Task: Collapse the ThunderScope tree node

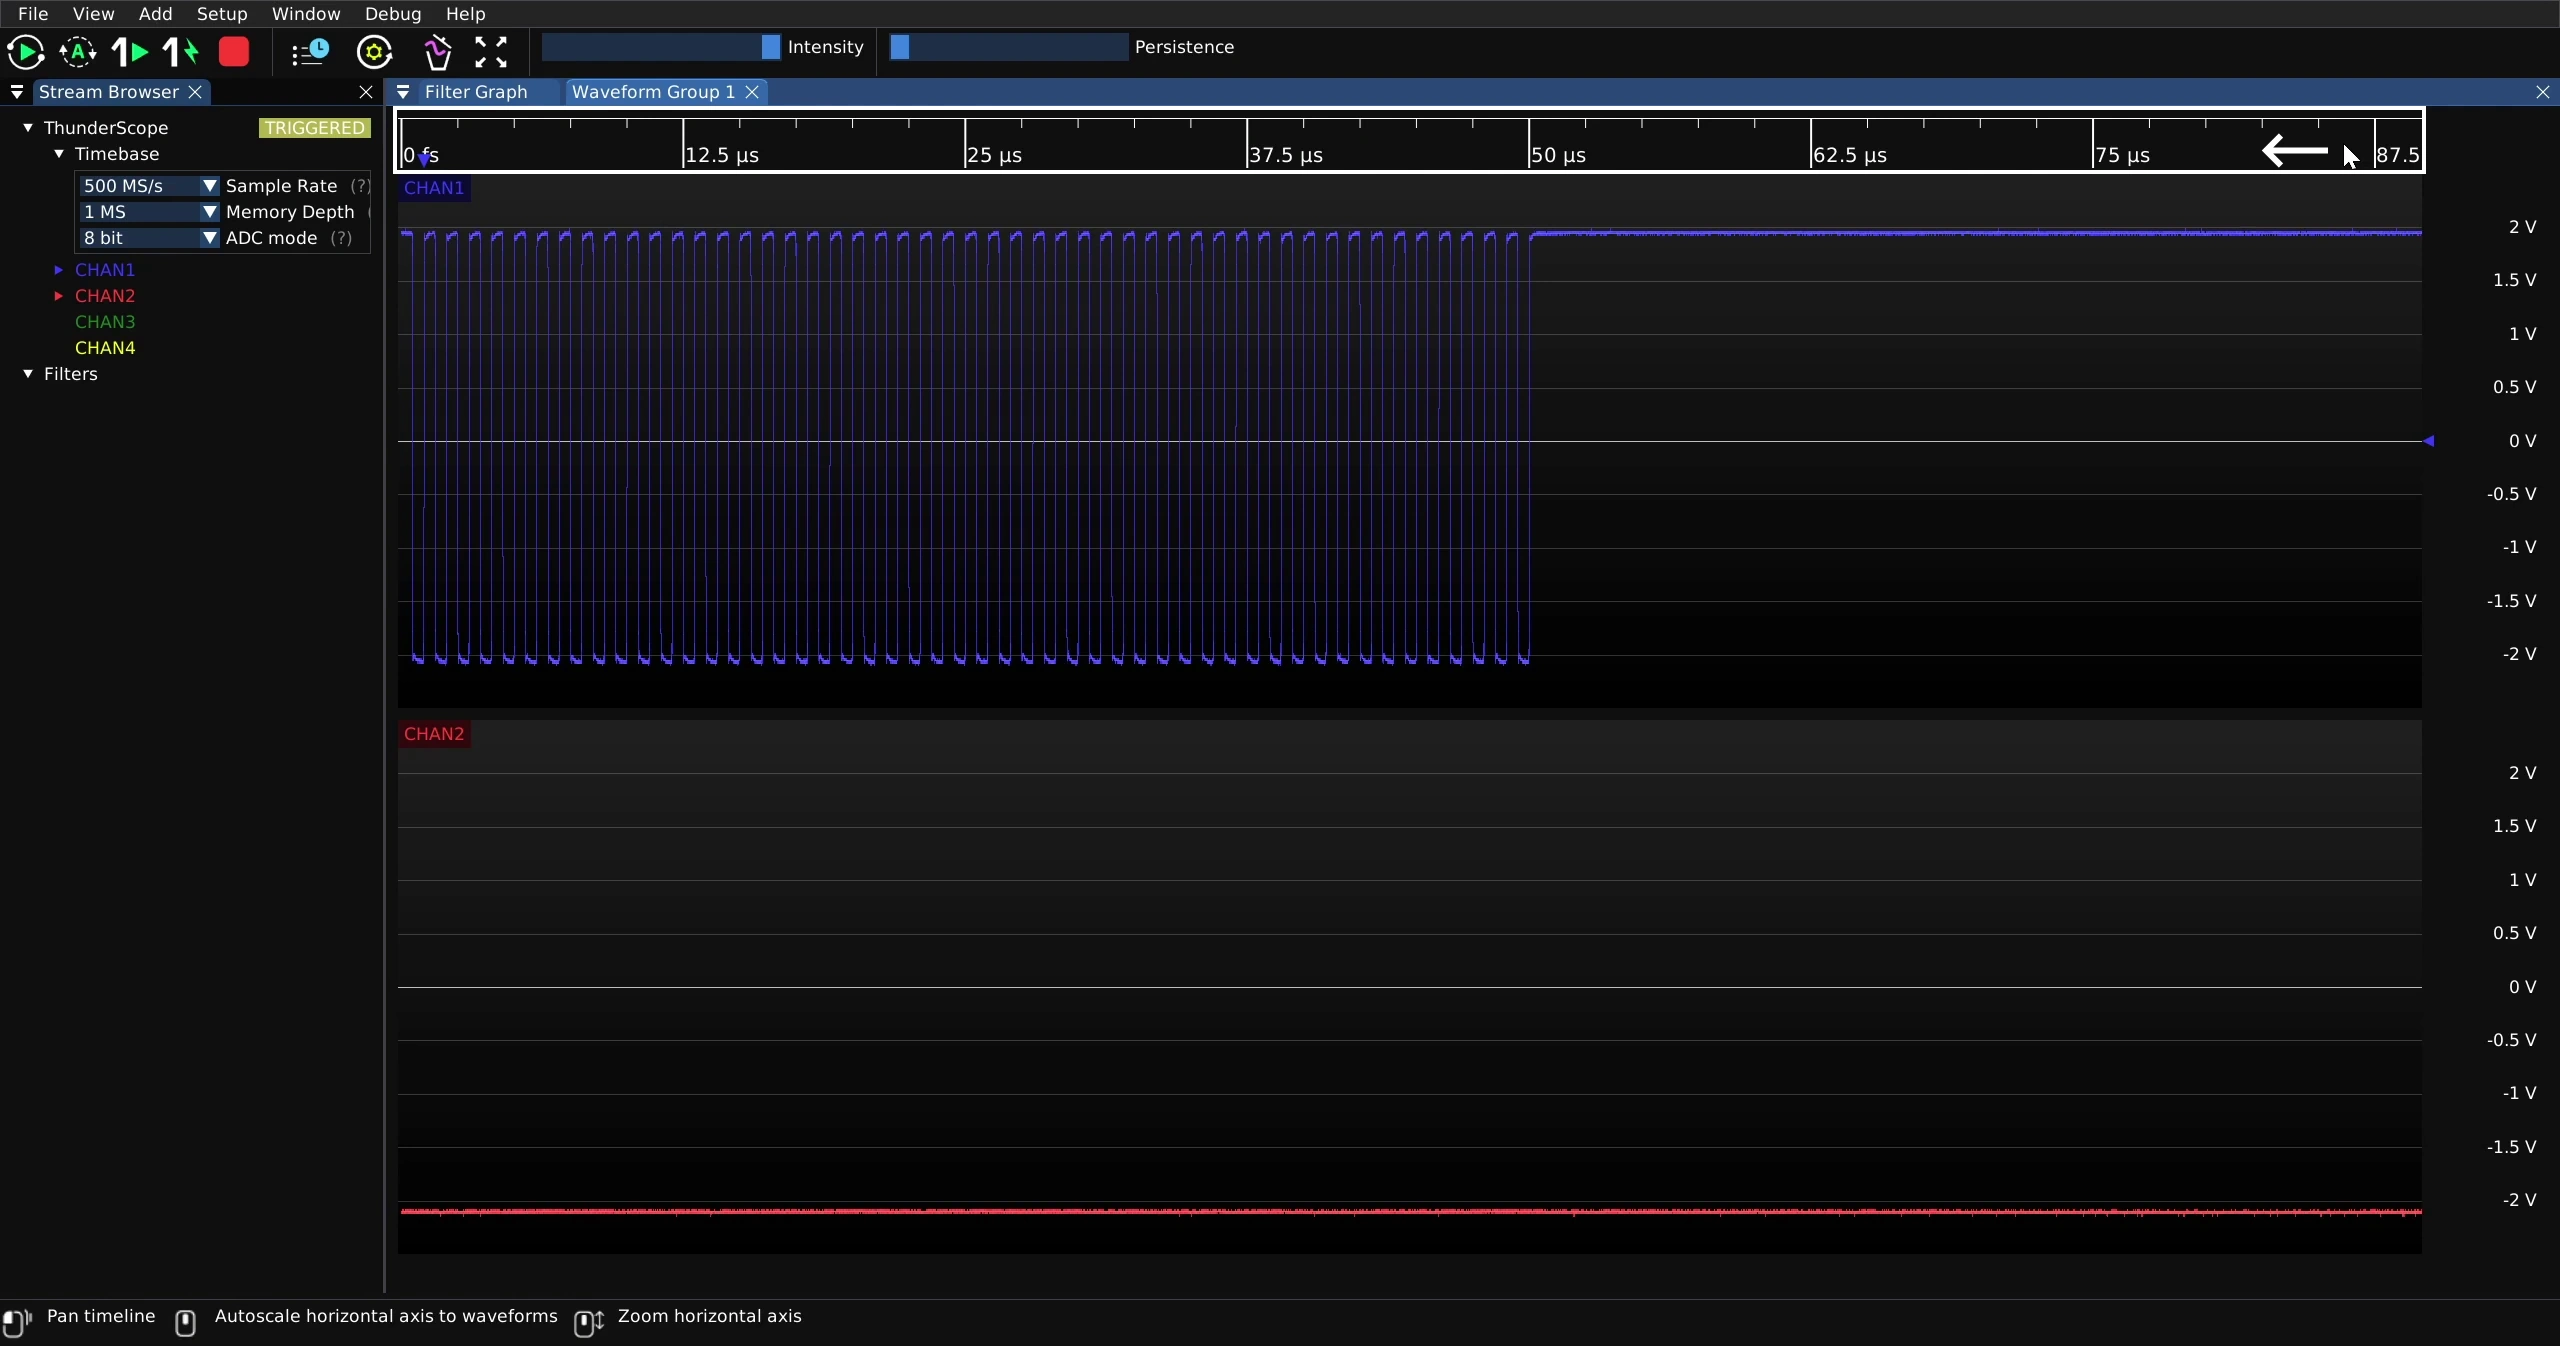Action: (x=28, y=128)
